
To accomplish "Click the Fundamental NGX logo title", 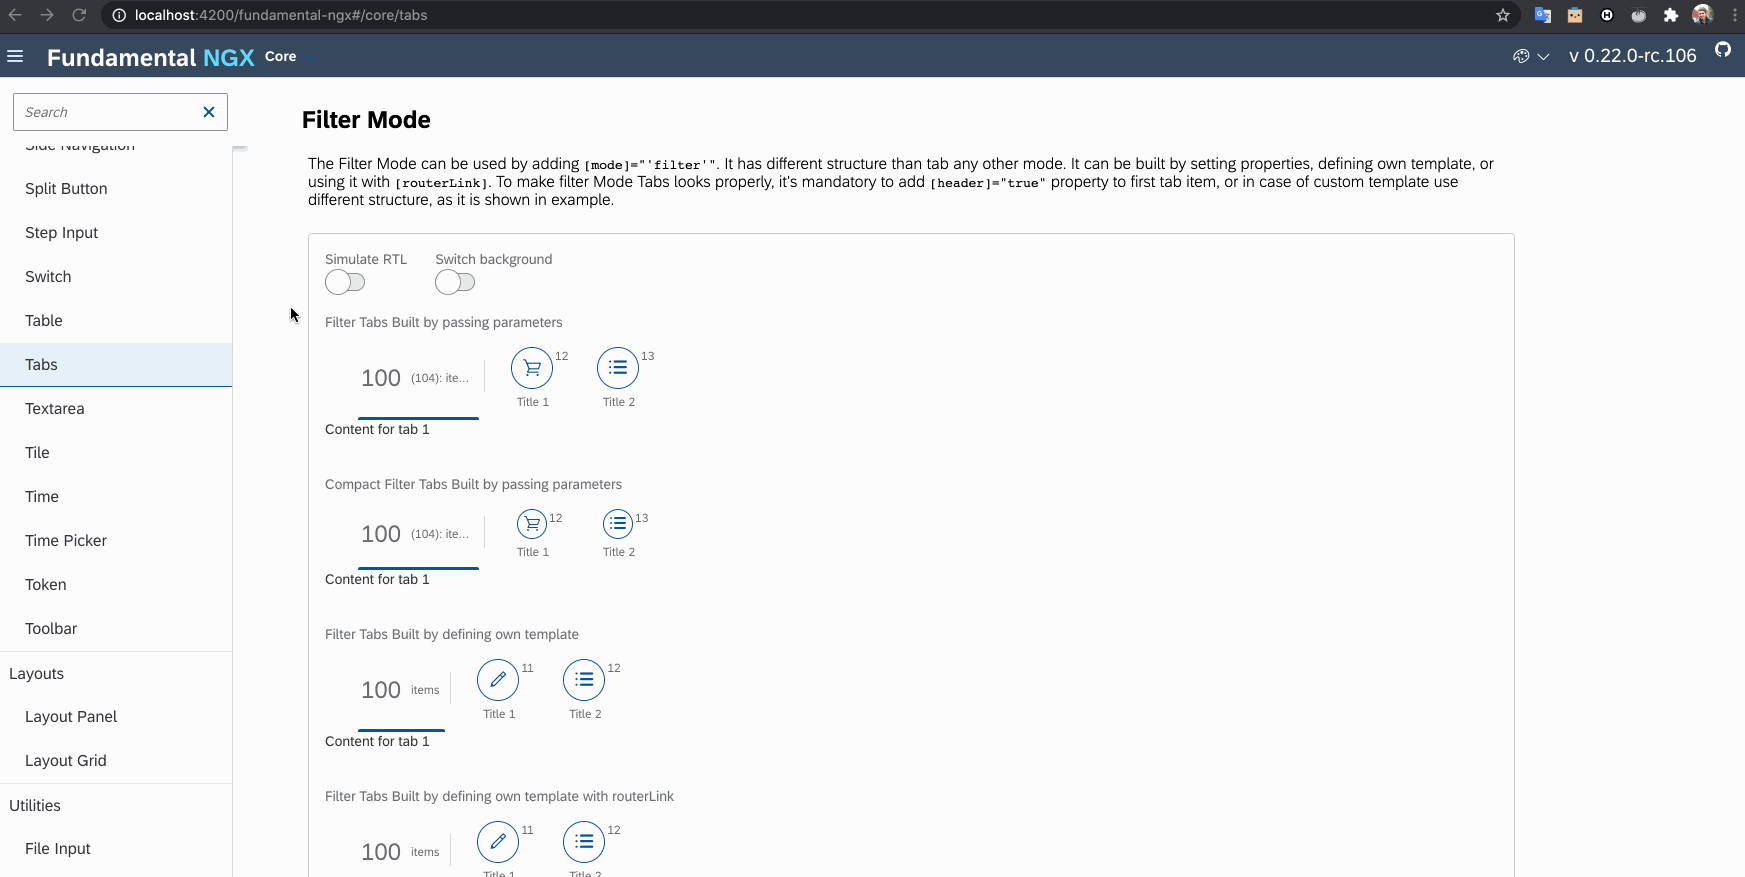I will (151, 57).
